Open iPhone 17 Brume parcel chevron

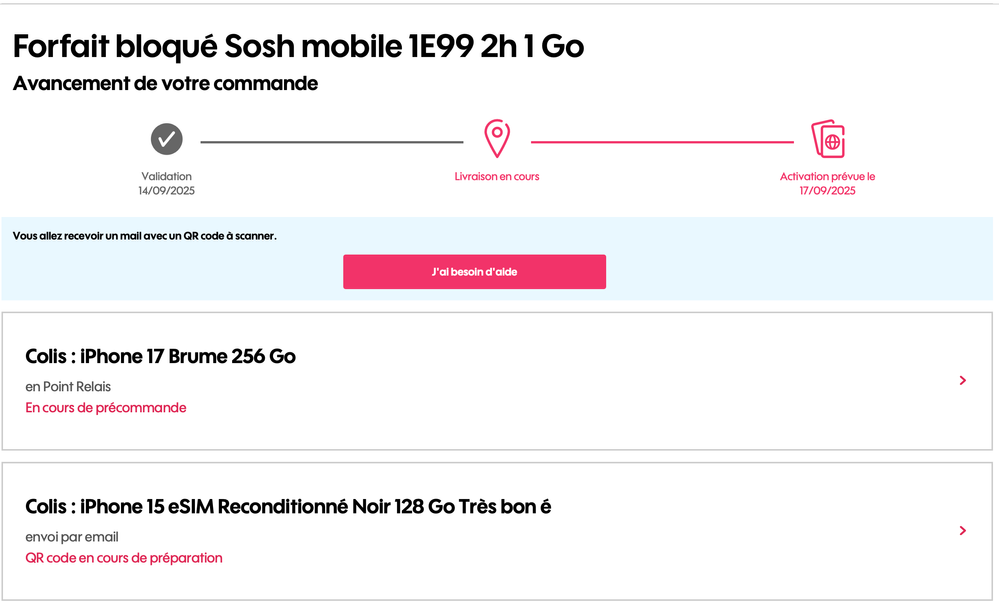(x=962, y=380)
